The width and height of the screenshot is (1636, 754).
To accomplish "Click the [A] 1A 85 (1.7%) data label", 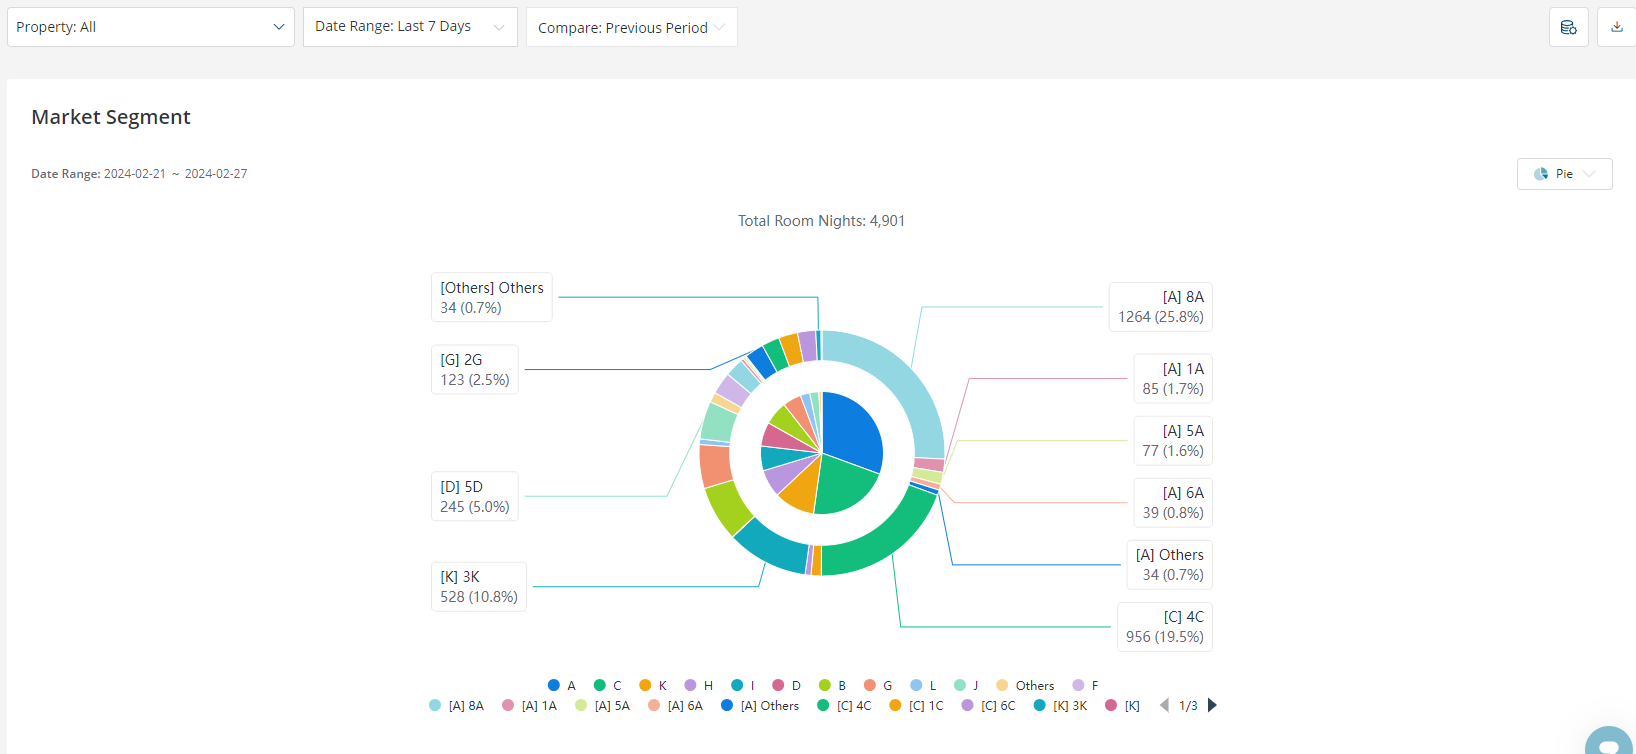I will [1173, 378].
